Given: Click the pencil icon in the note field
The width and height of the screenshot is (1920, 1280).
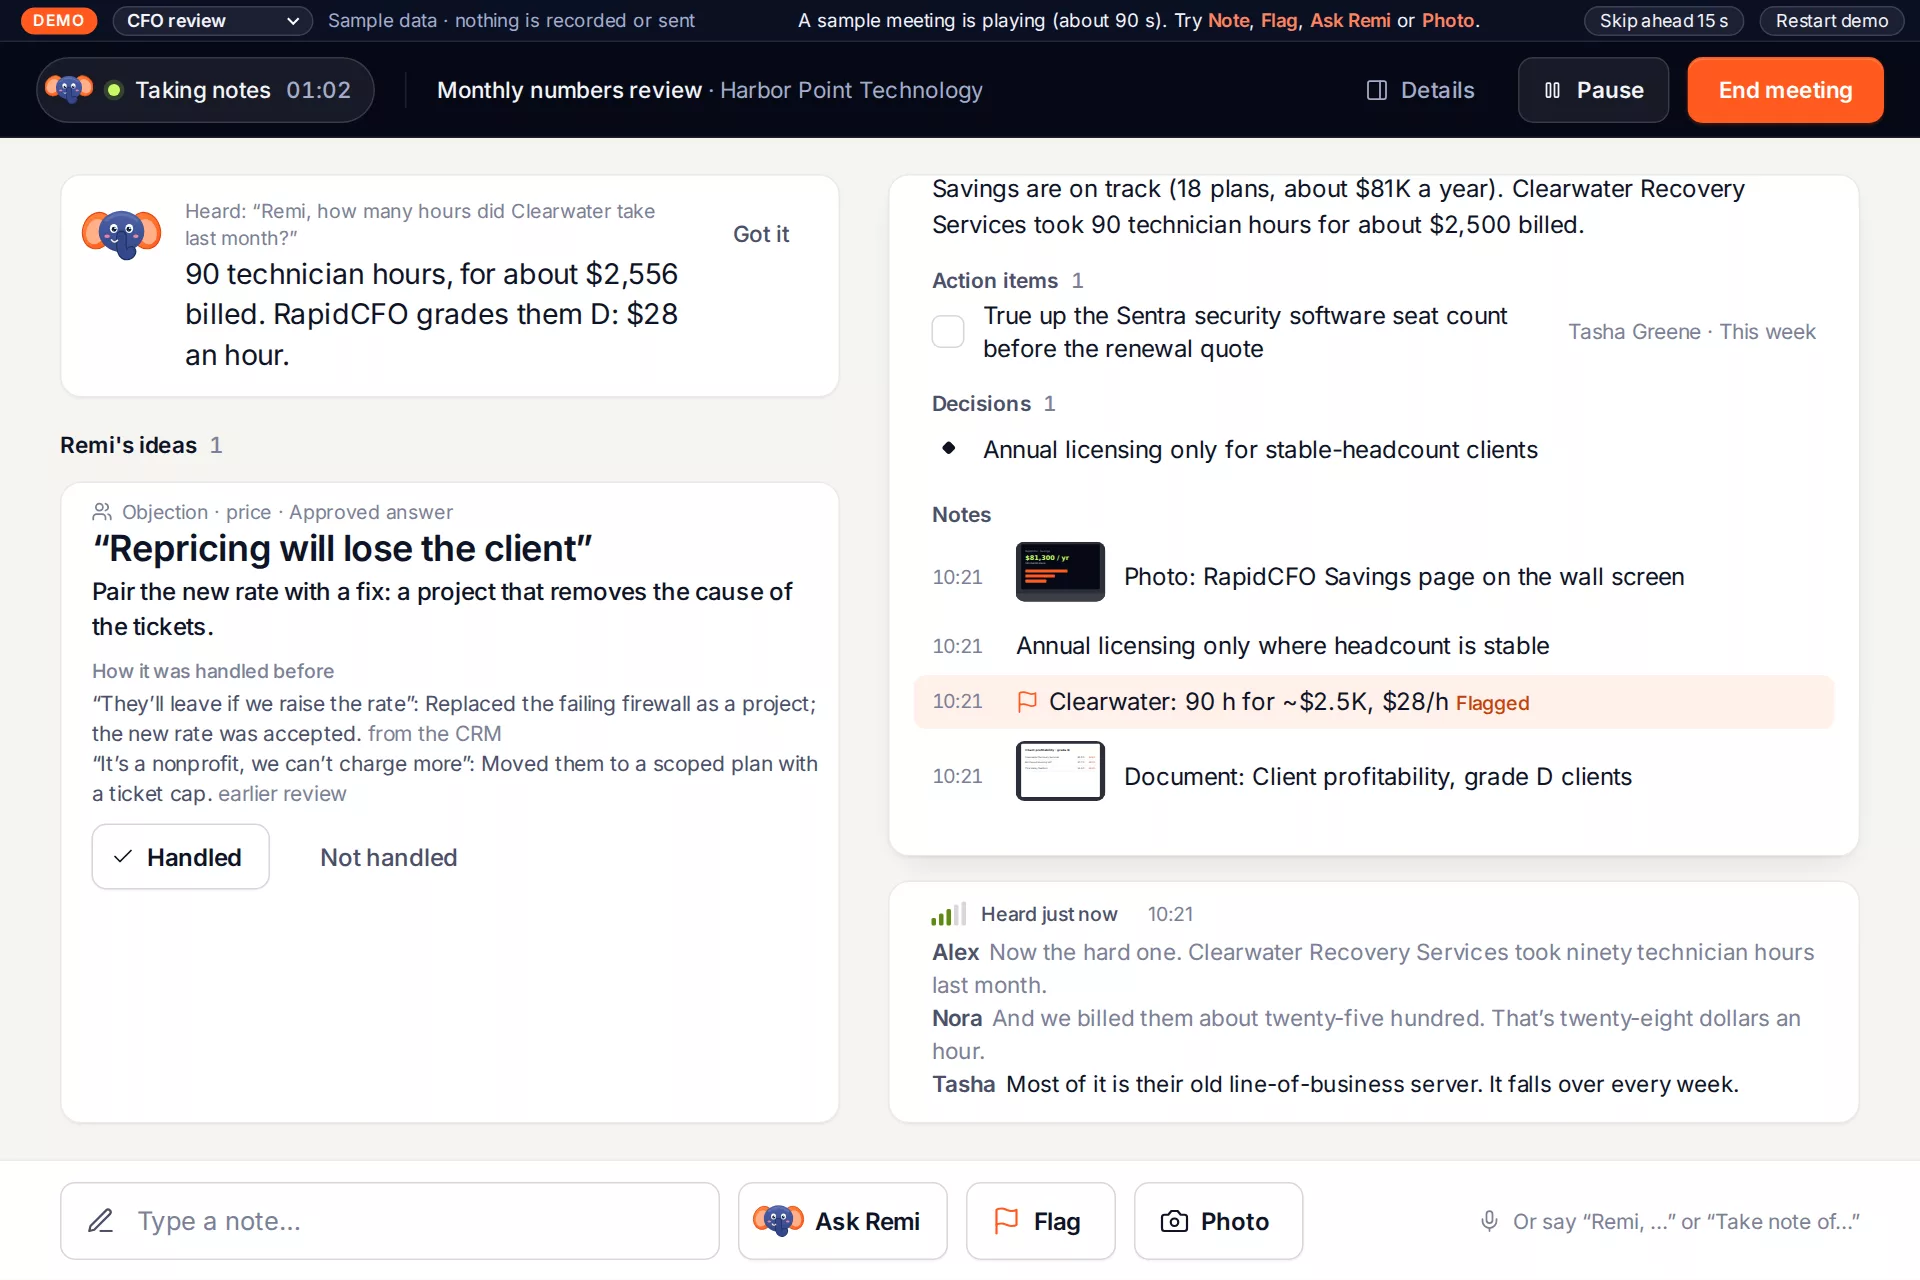Looking at the screenshot, I should (101, 1221).
